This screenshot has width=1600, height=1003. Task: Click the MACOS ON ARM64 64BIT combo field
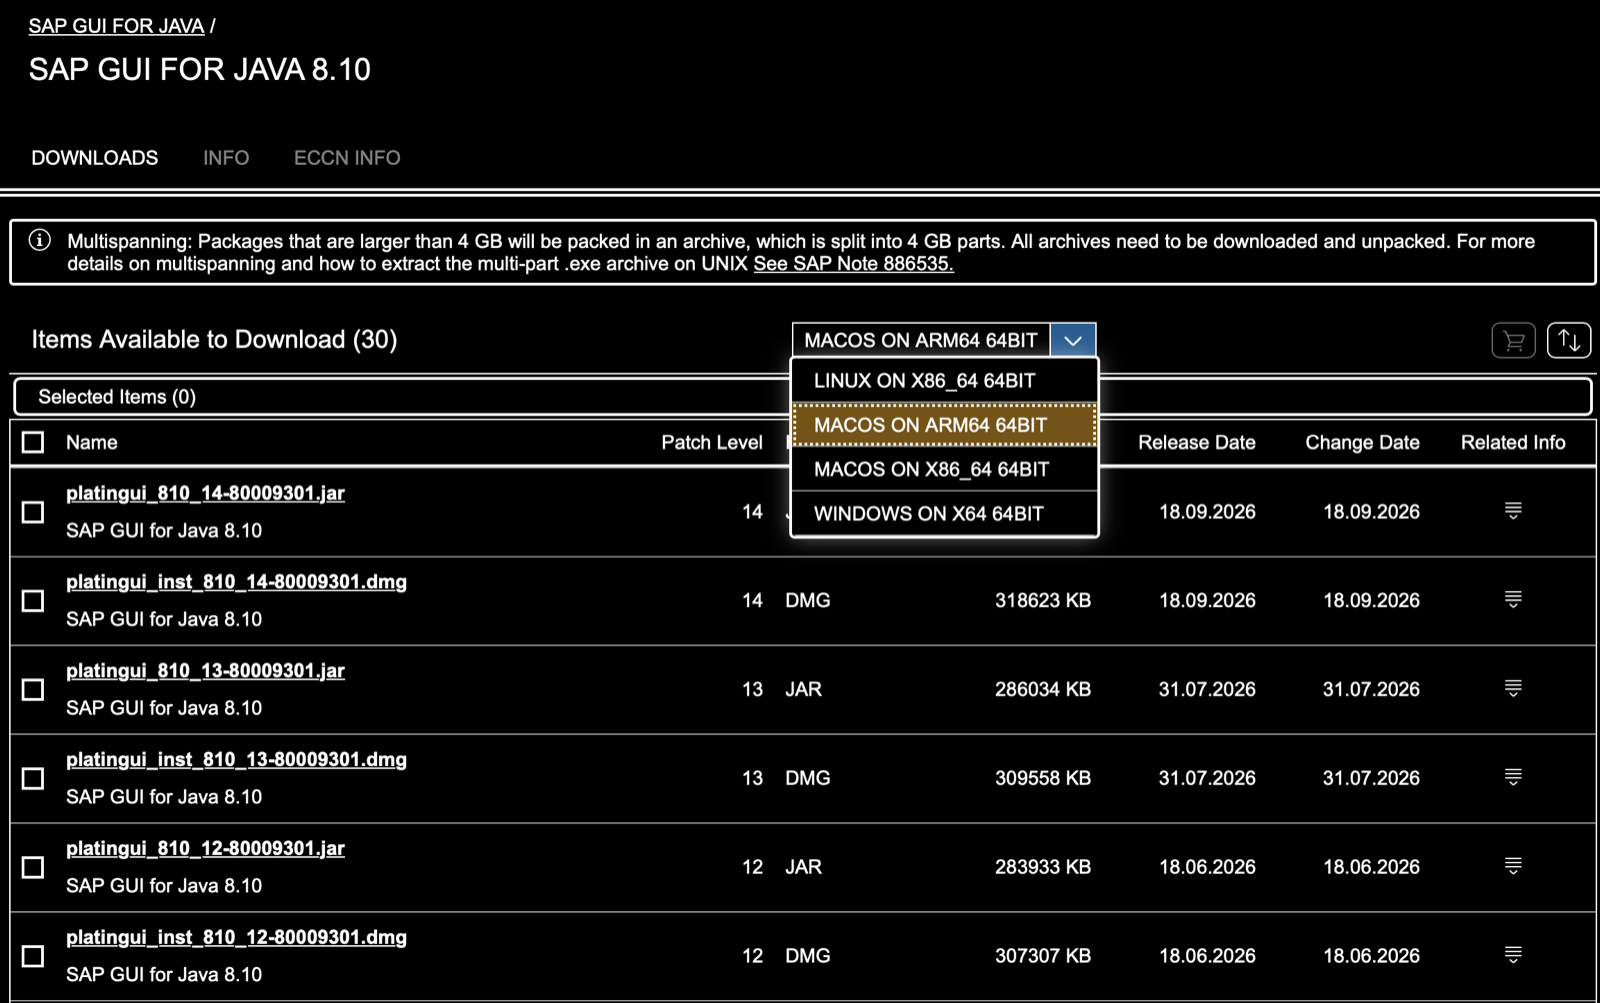[921, 340]
